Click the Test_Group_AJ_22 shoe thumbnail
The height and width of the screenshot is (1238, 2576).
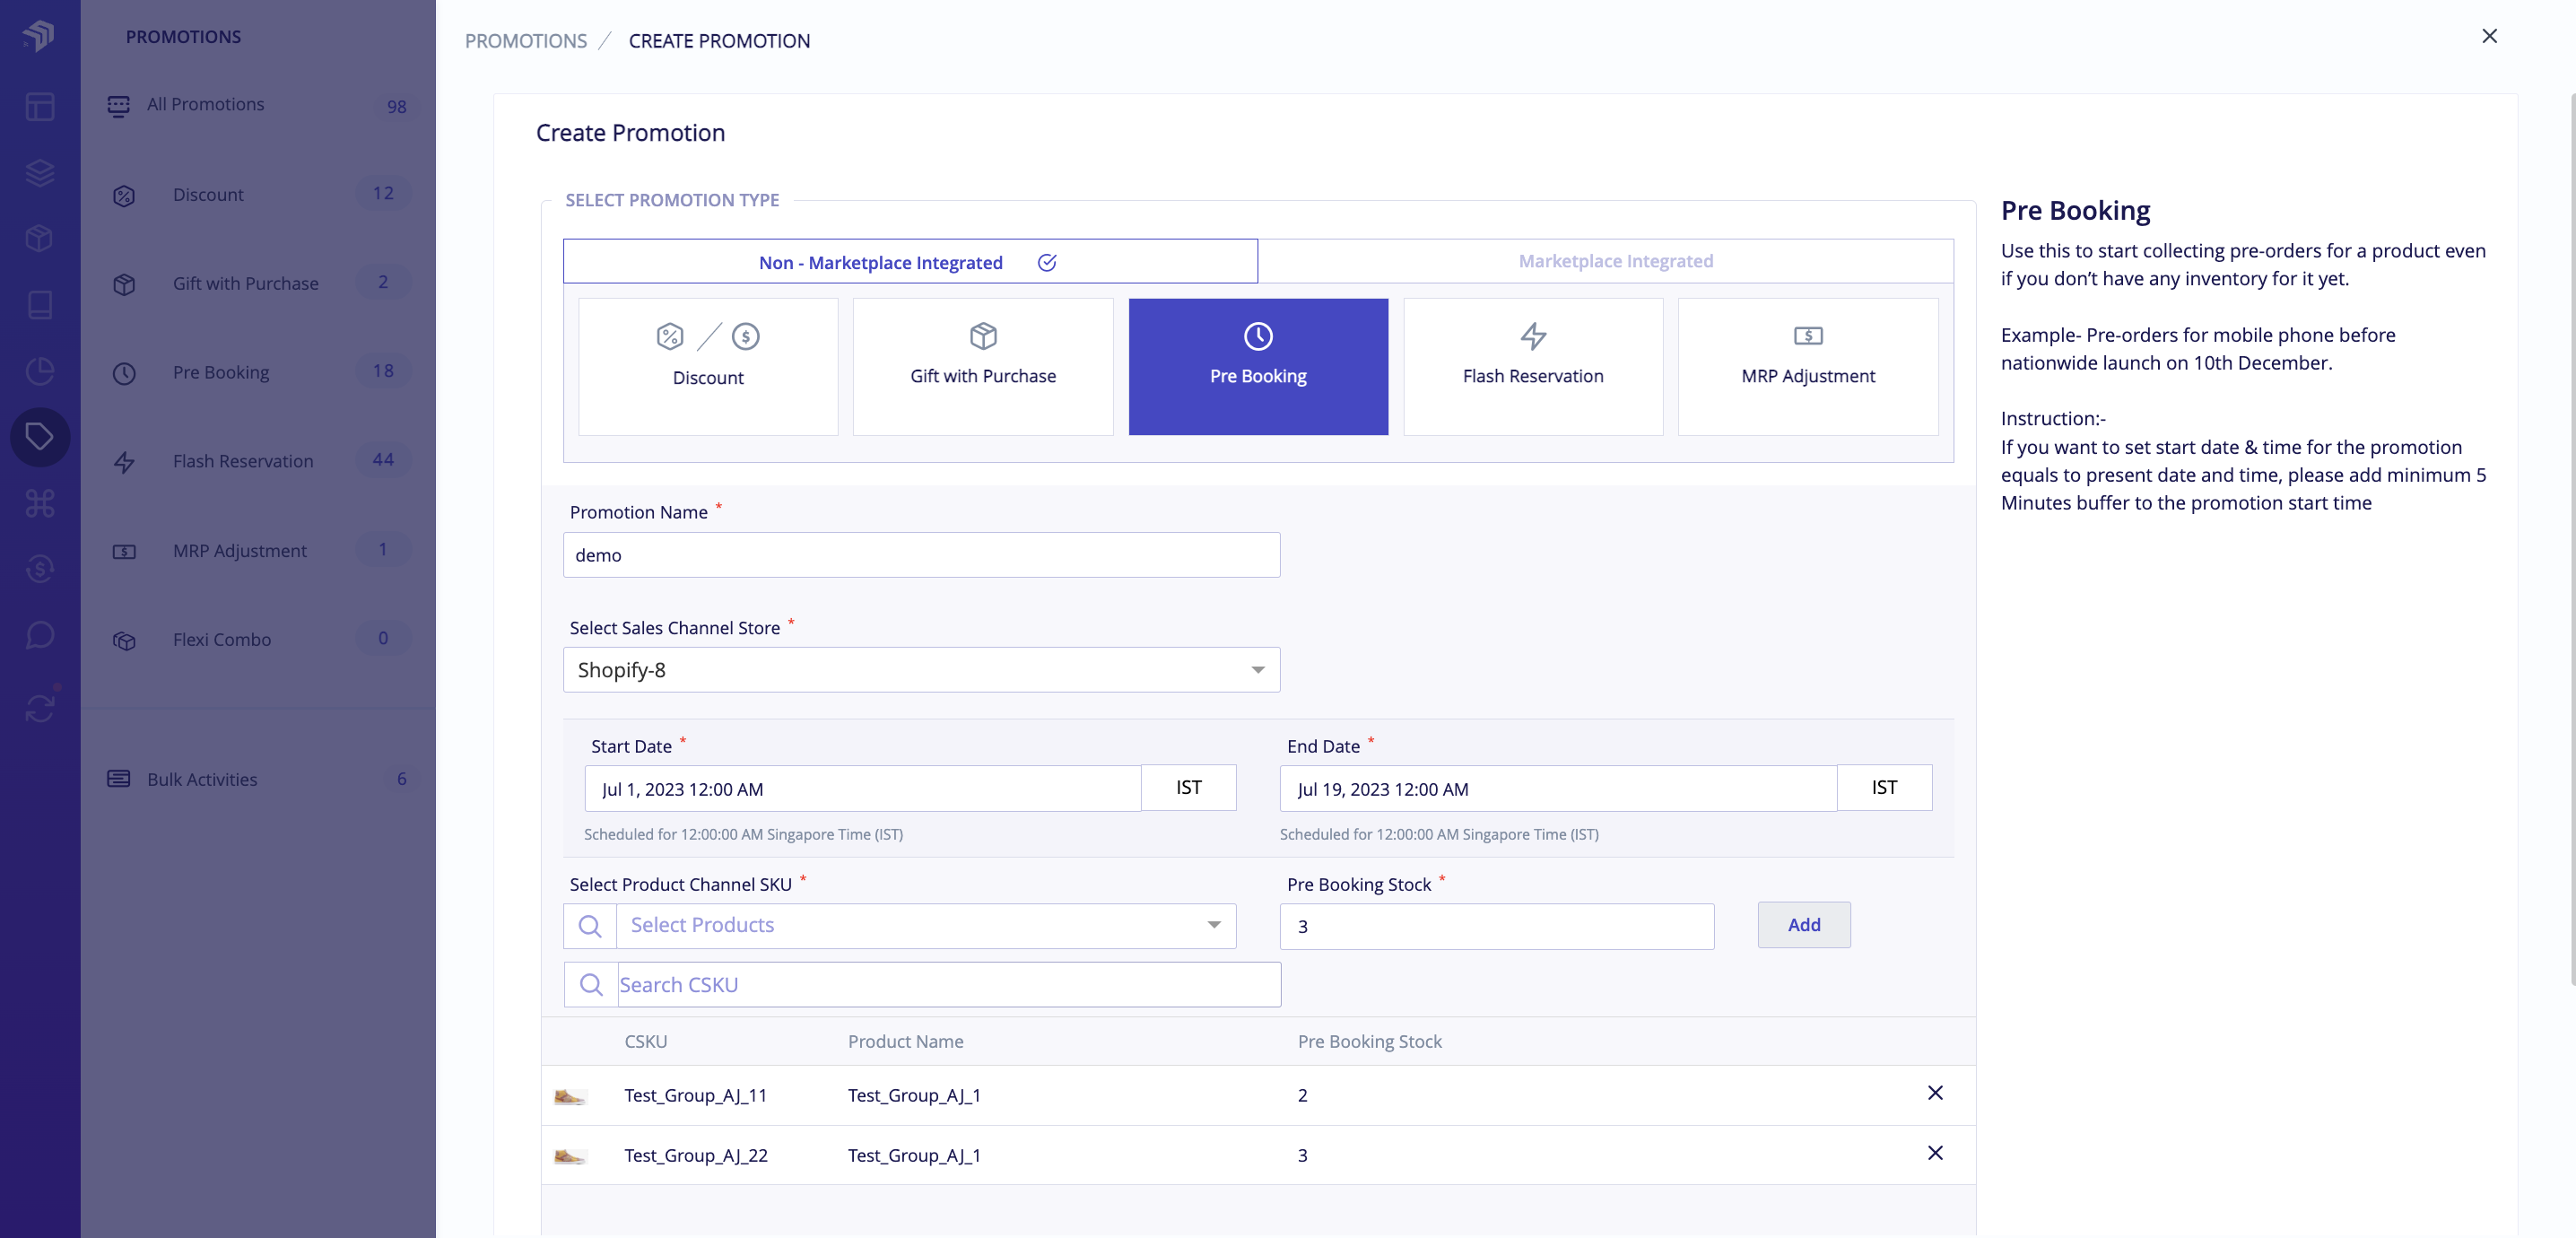tap(569, 1157)
